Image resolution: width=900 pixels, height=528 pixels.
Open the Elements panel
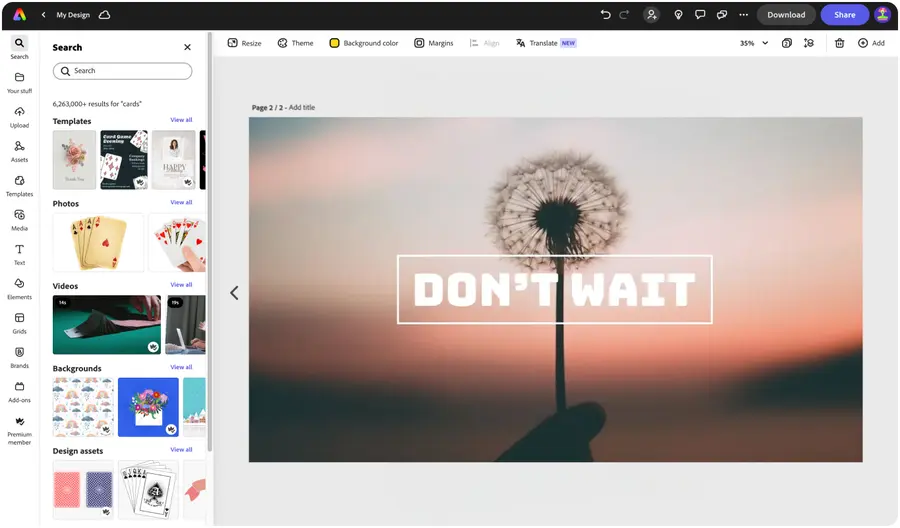click(19, 288)
